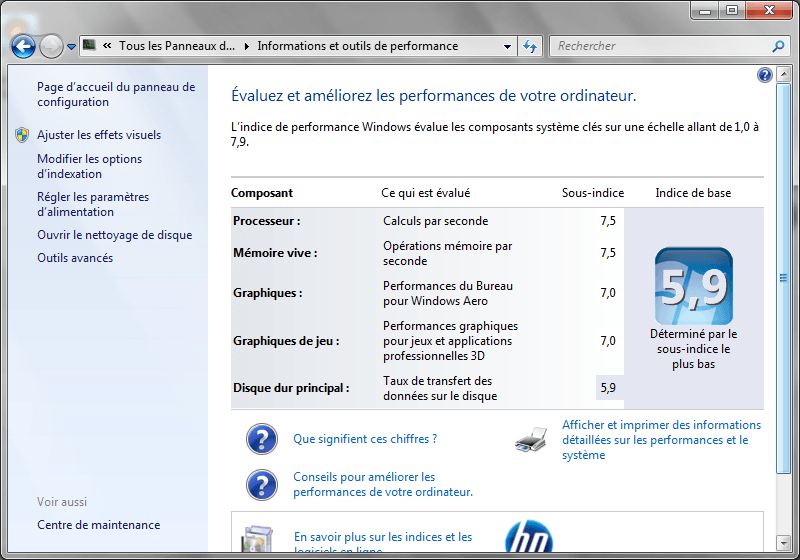Click the printer icon for detailed performance info
800x560 pixels.
(x=531, y=439)
